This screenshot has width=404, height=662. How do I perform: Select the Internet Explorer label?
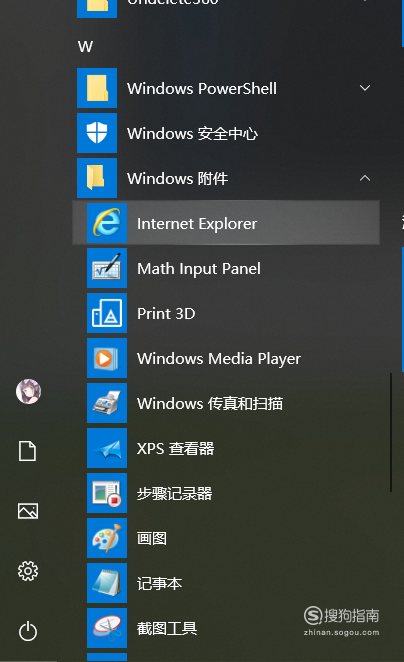(x=197, y=224)
